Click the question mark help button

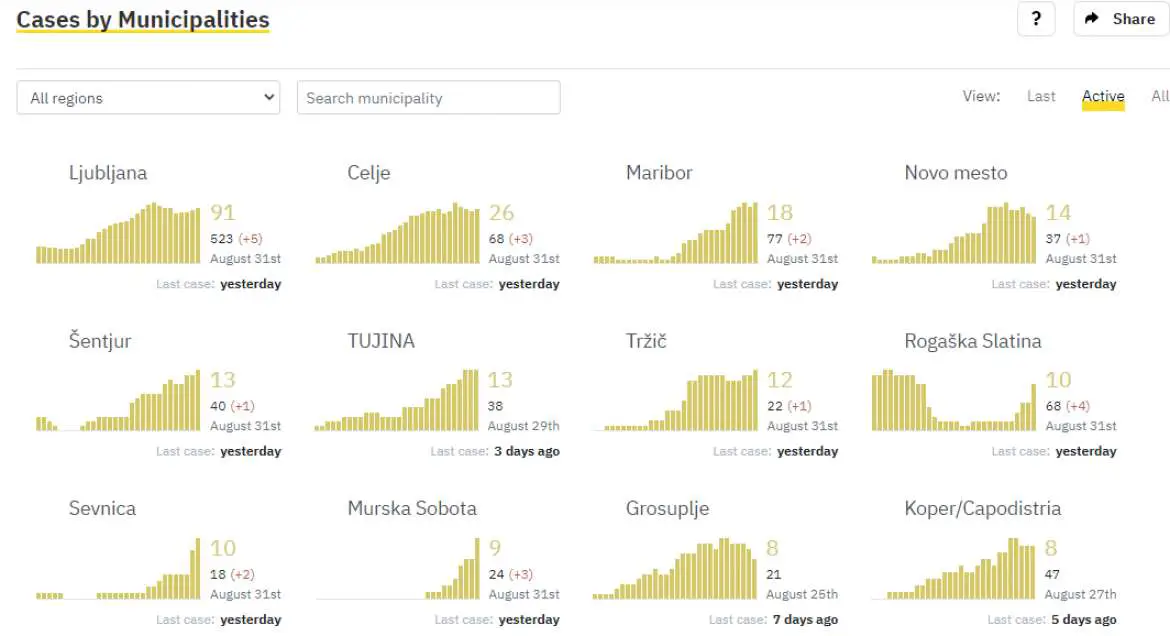pyautogui.click(x=1036, y=19)
